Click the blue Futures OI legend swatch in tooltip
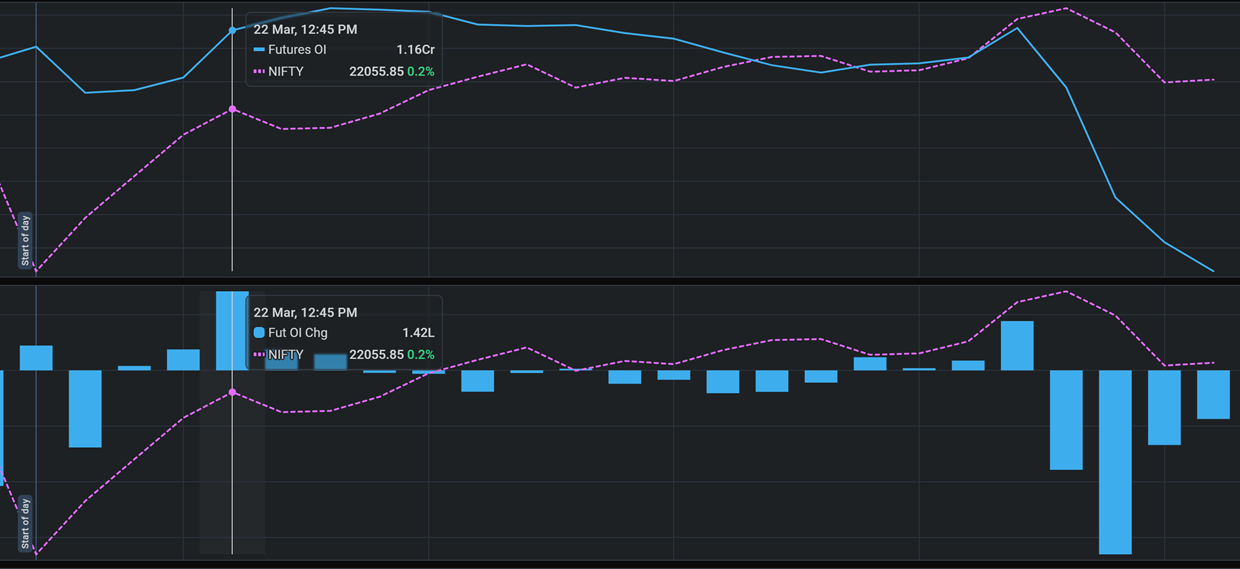This screenshot has height=569, width=1240. 259,49
